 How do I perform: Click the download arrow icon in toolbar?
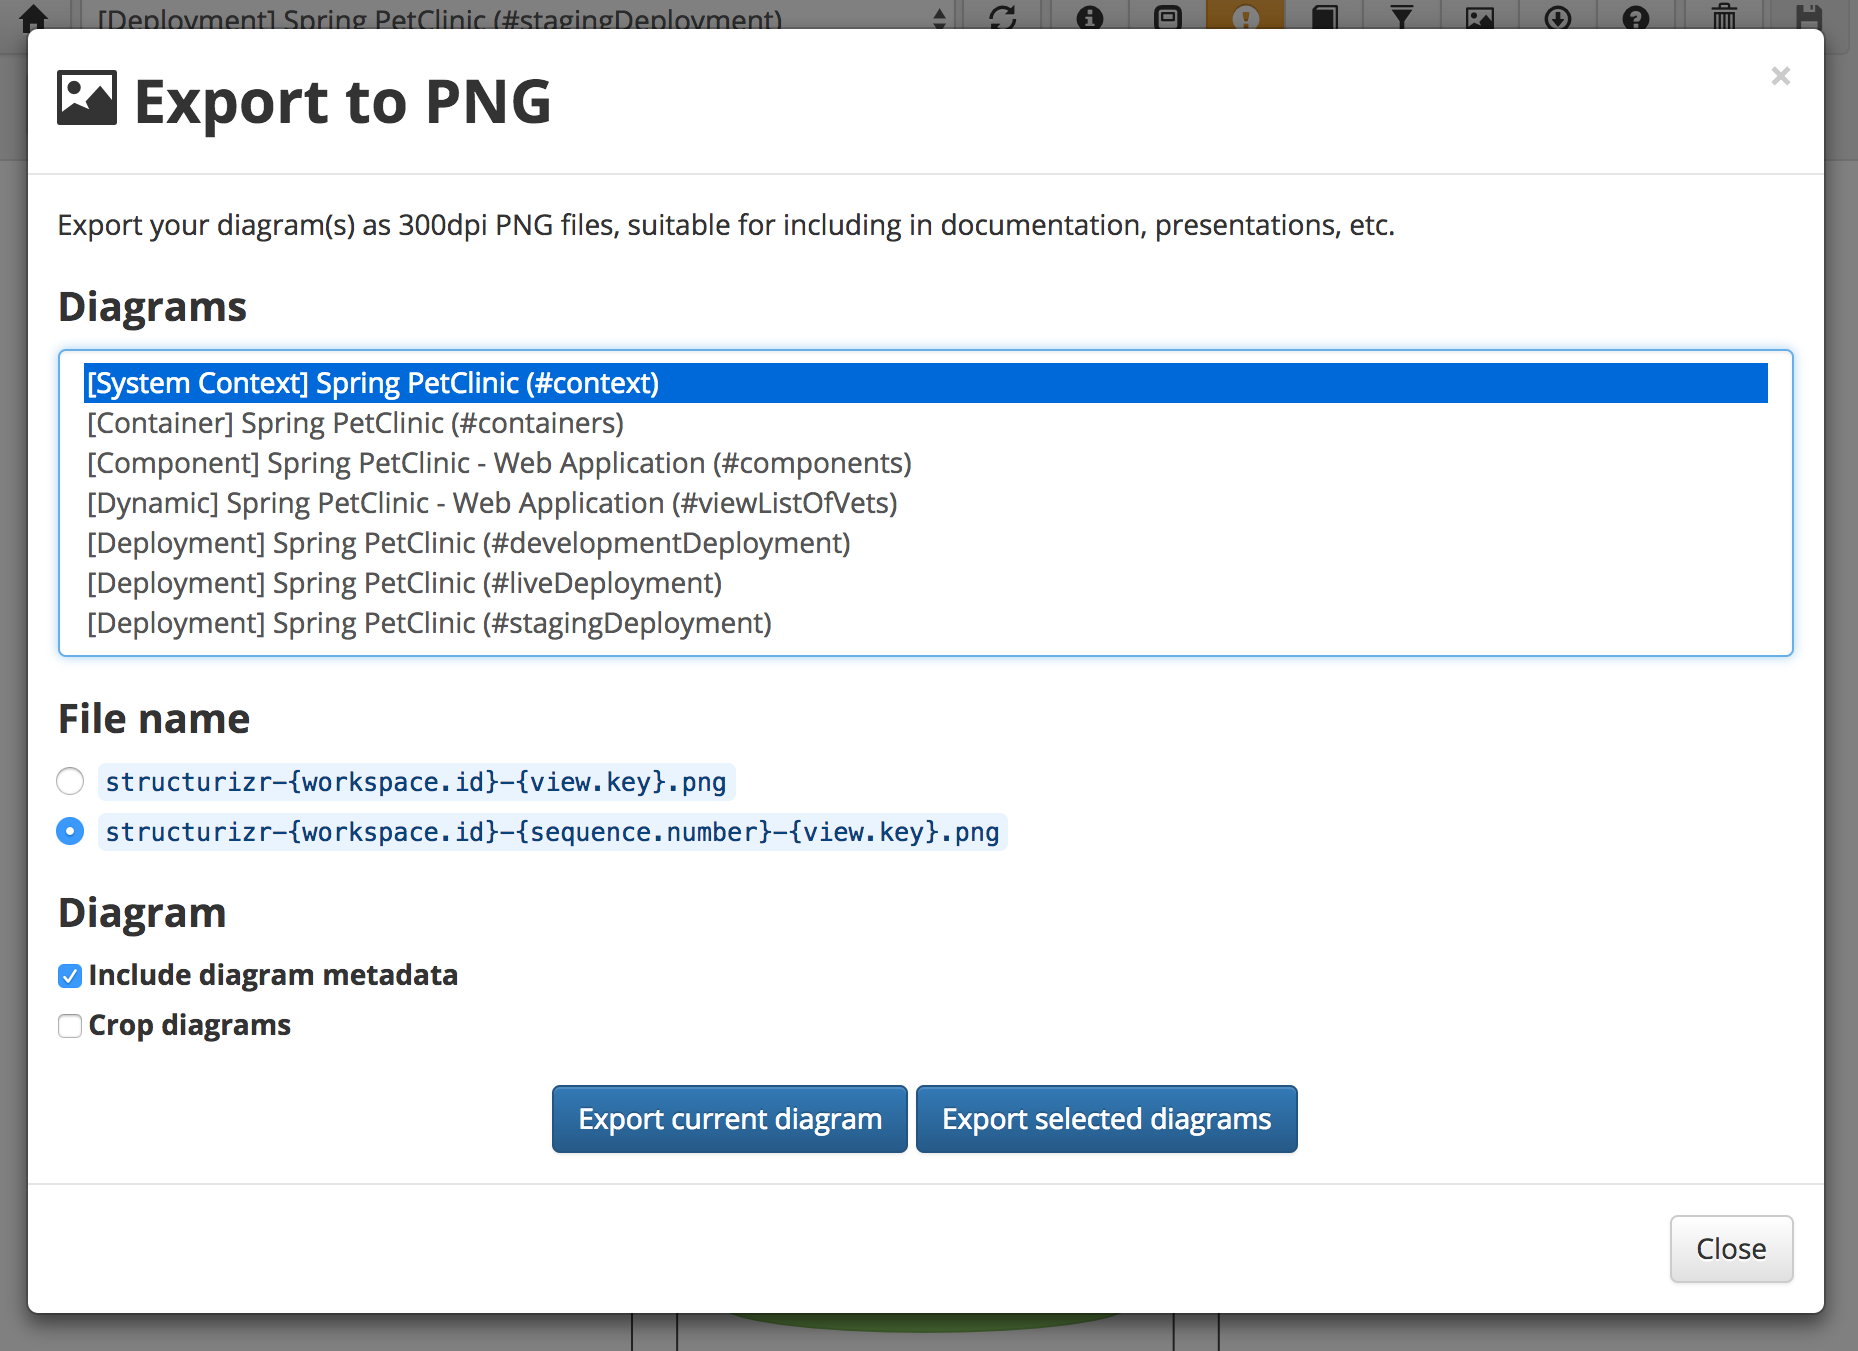[1558, 16]
